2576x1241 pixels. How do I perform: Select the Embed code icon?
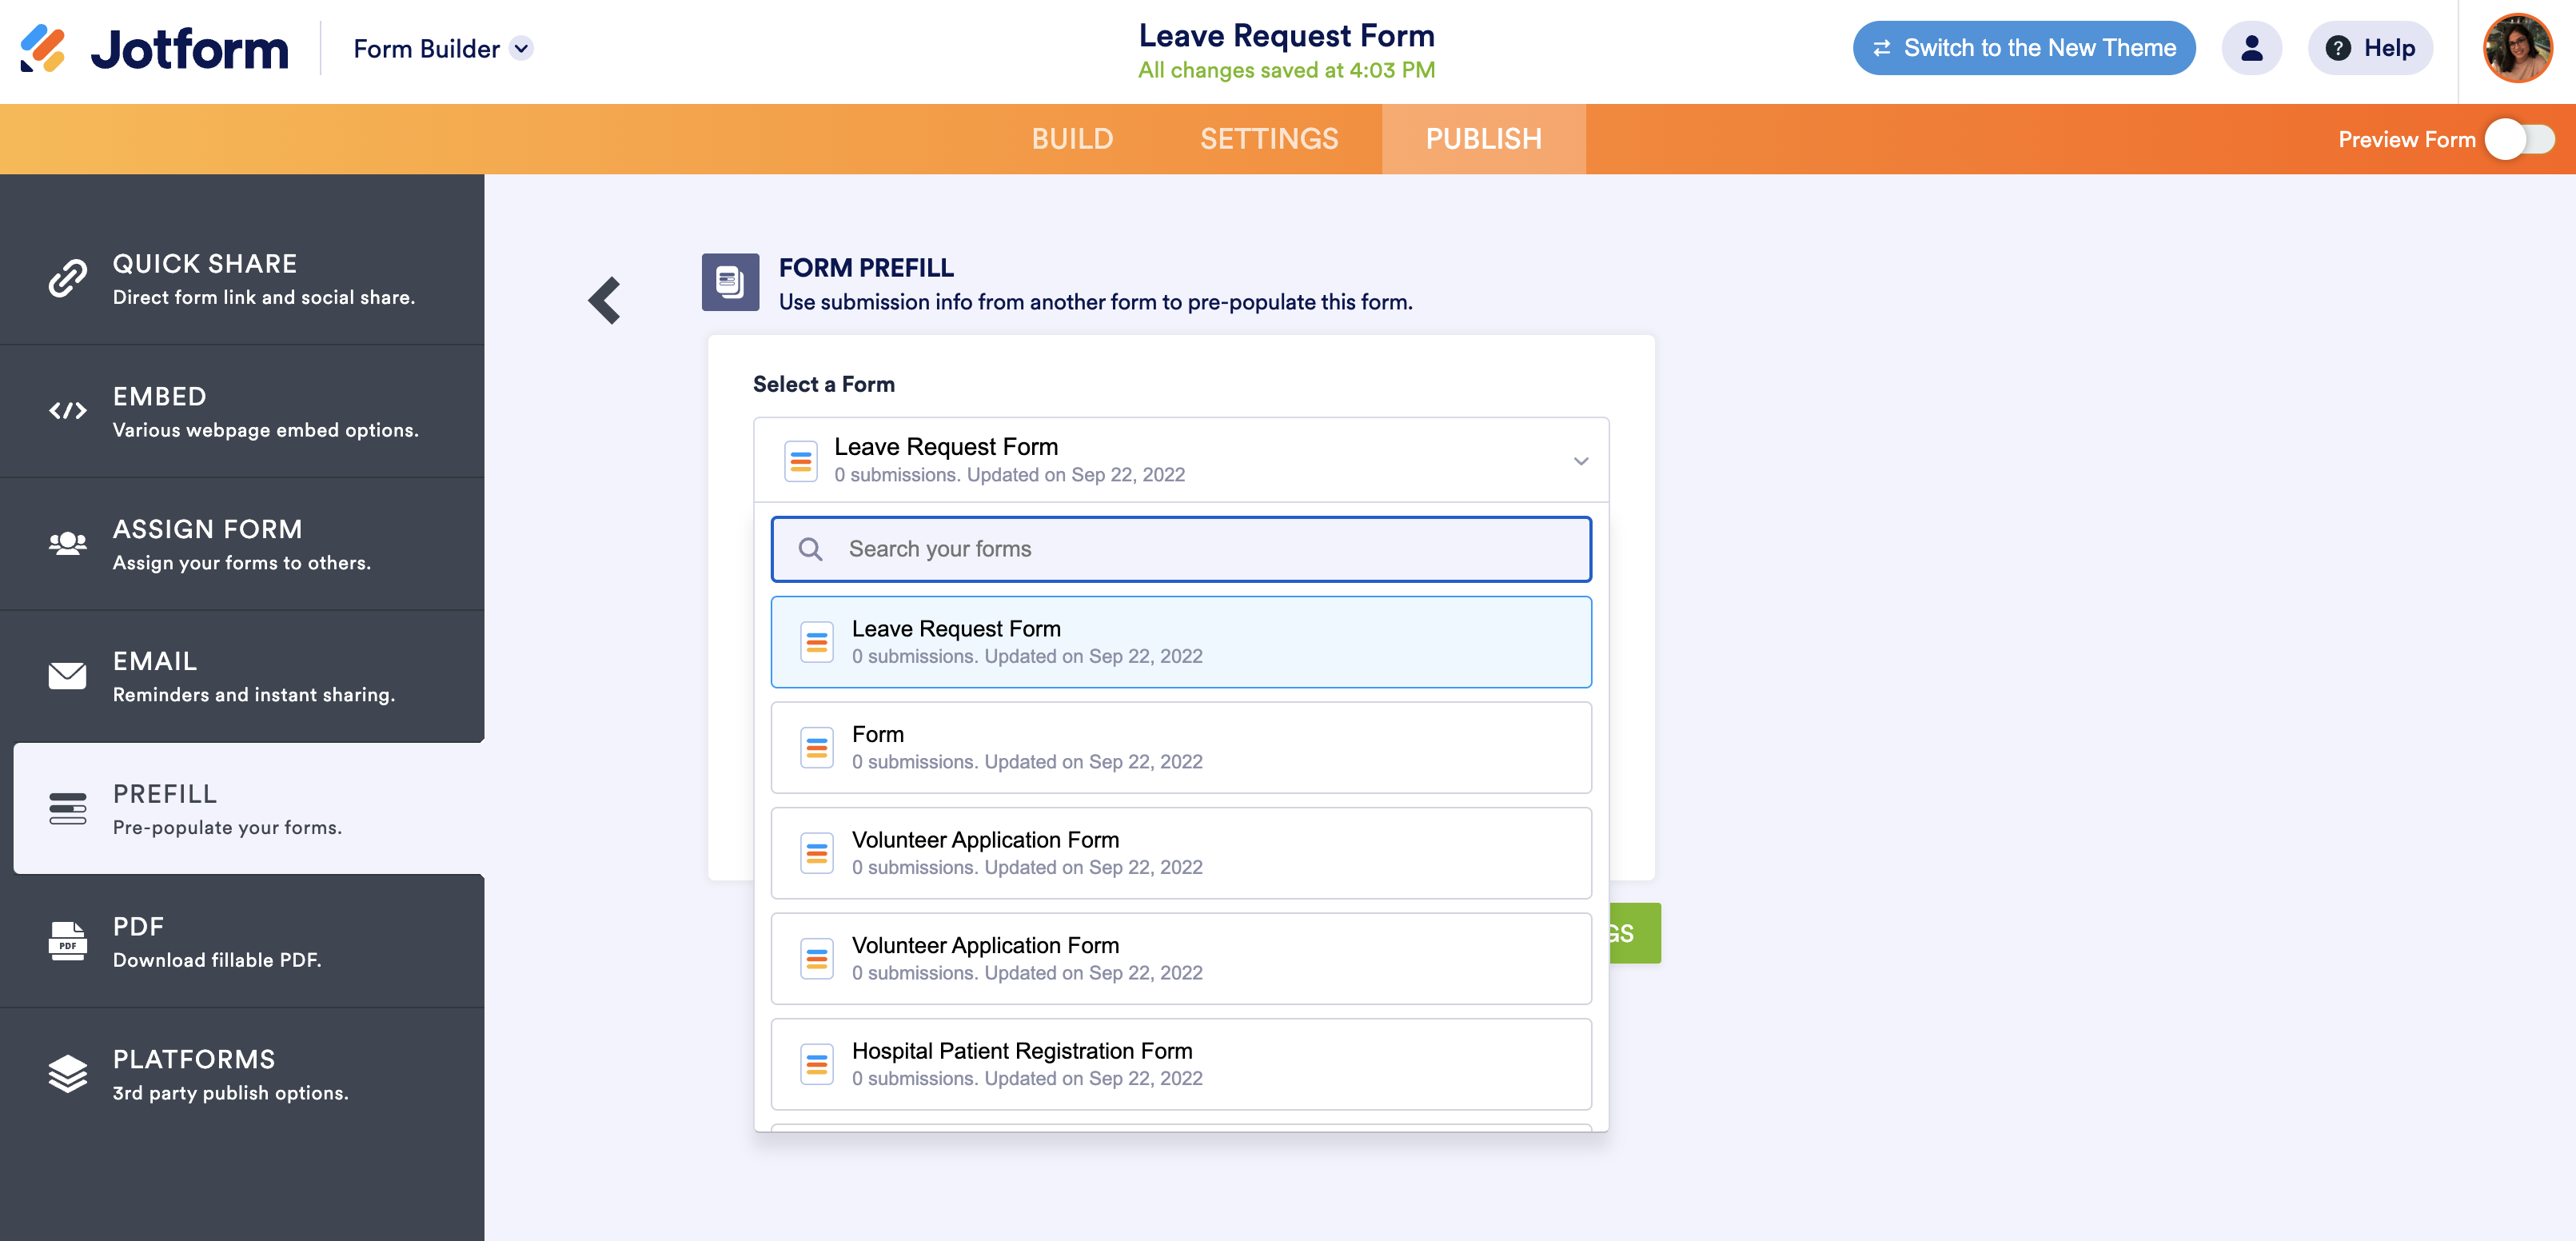point(68,411)
